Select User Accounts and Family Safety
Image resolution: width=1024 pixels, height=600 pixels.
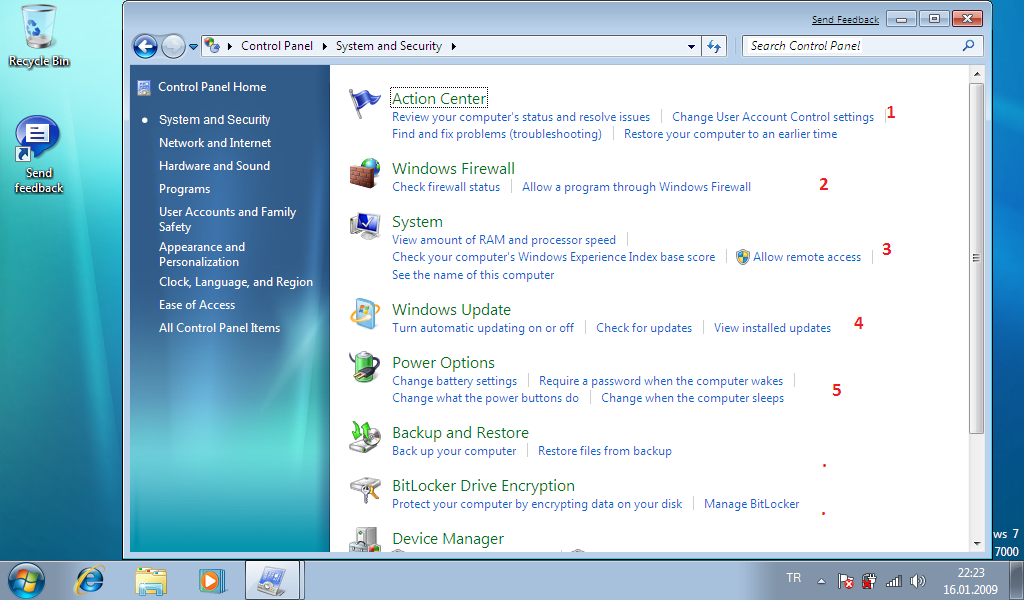tap(227, 219)
